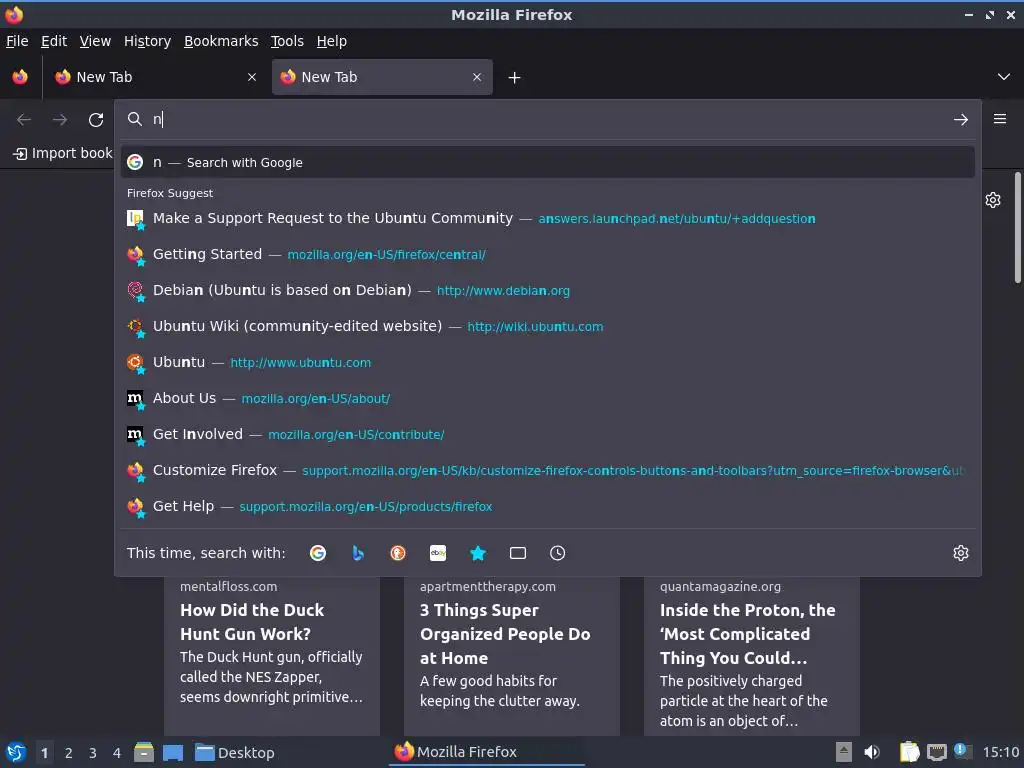Open a new tab with plus icon

coord(515,78)
